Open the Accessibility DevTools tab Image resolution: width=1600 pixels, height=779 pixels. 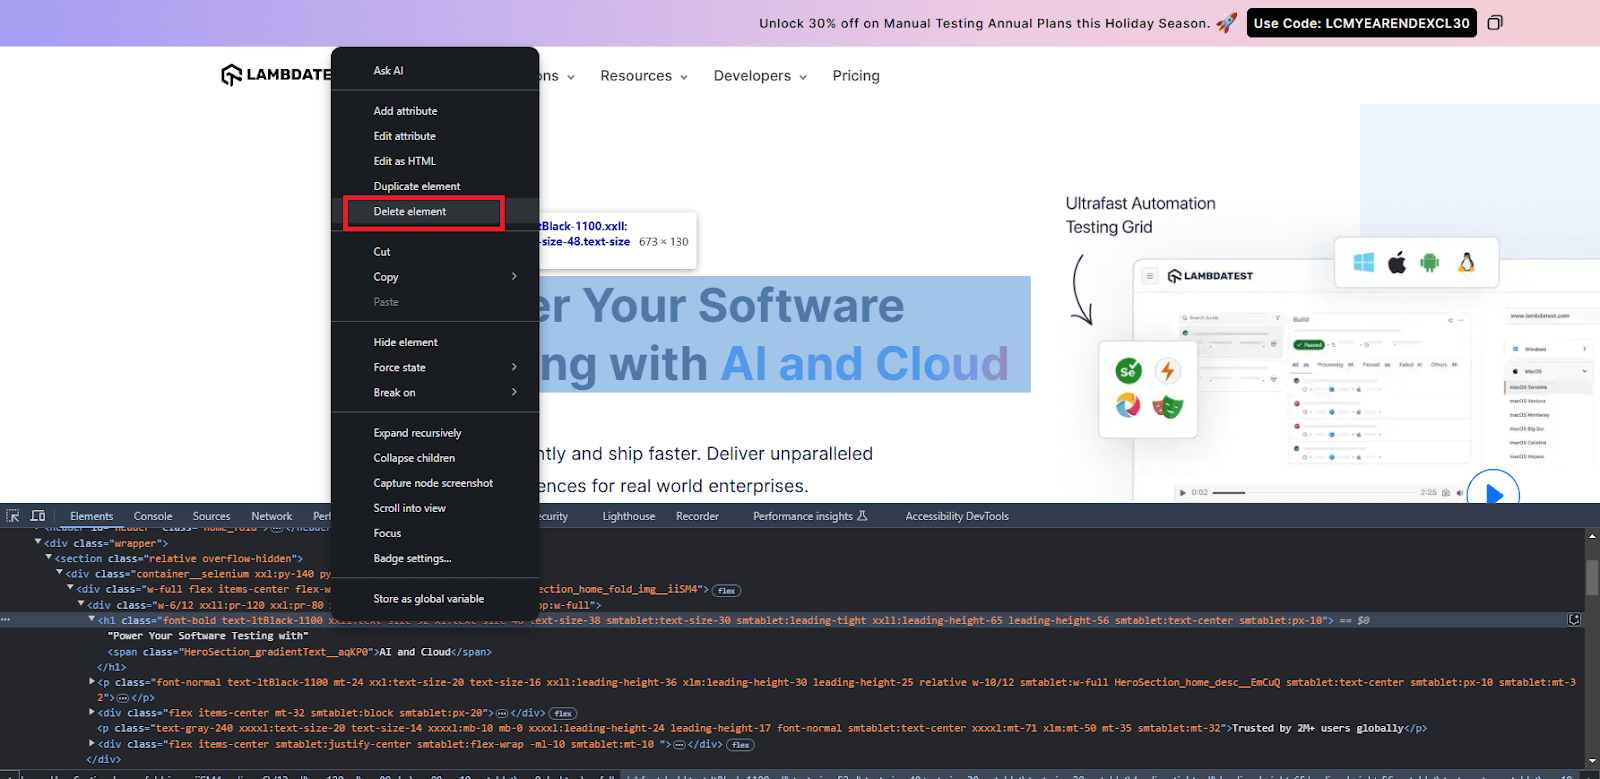[957, 516]
